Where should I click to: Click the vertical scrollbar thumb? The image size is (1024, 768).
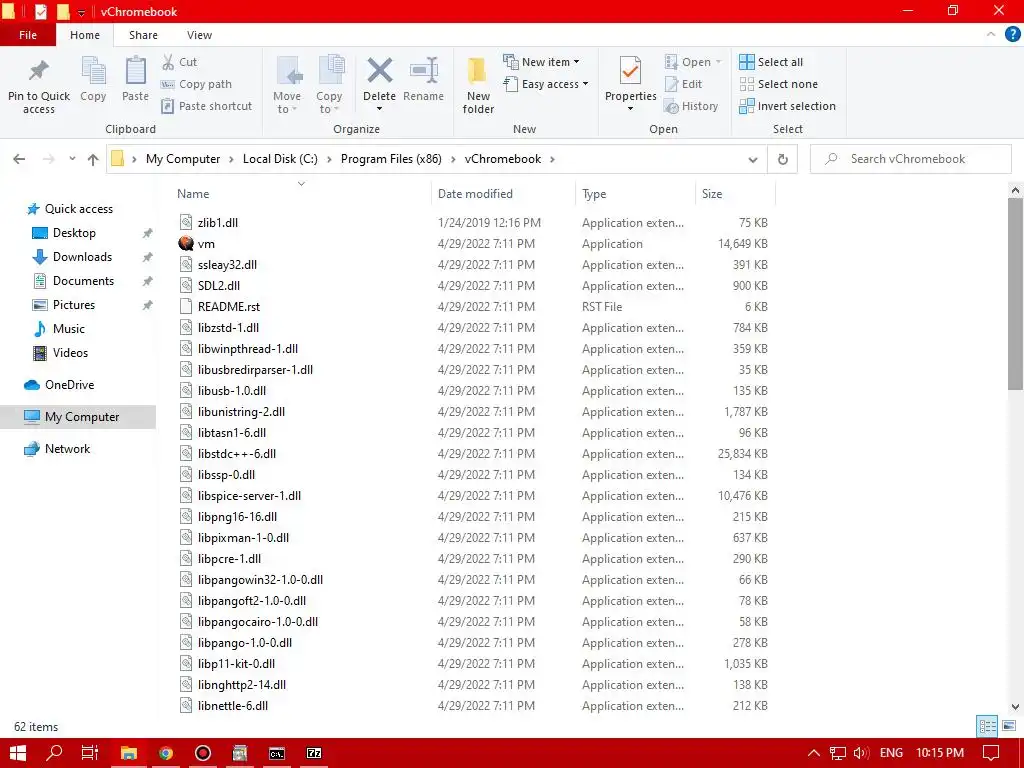pyautogui.click(x=1015, y=294)
